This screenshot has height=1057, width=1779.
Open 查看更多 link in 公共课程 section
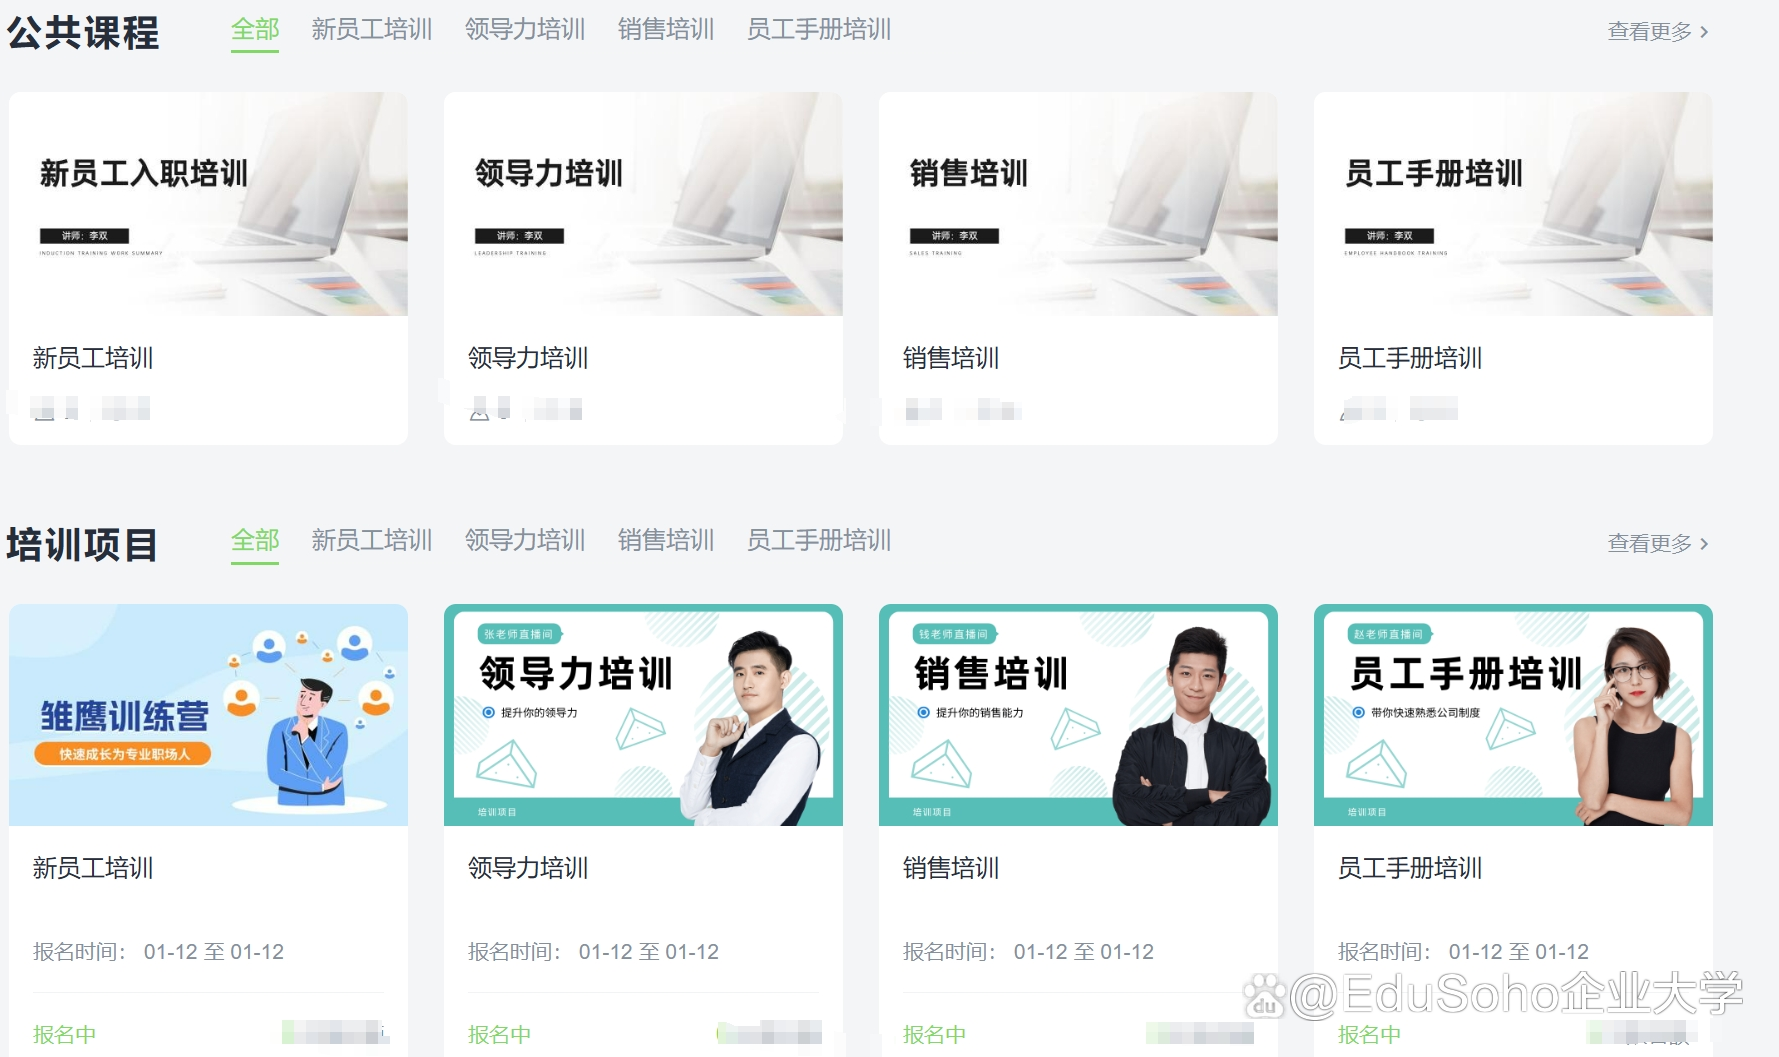coord(1657,32)
